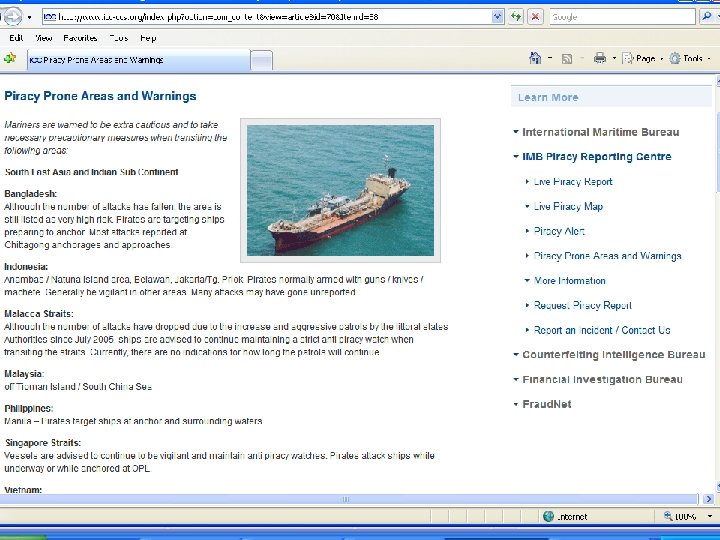Expand the FraudNet section
This screenshot has height=540, width=720.
(x=546, y=404)
